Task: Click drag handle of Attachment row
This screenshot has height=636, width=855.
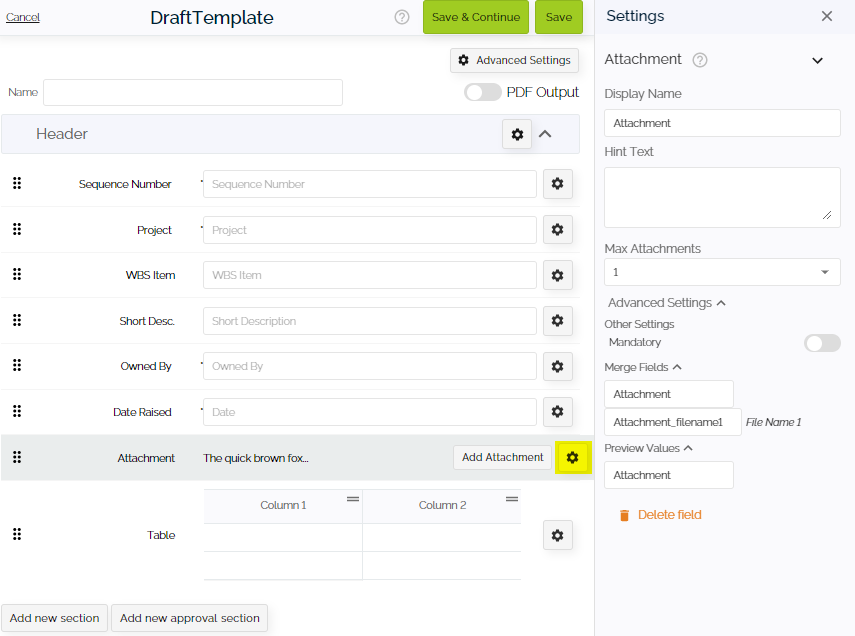Action: click(17, 457)
